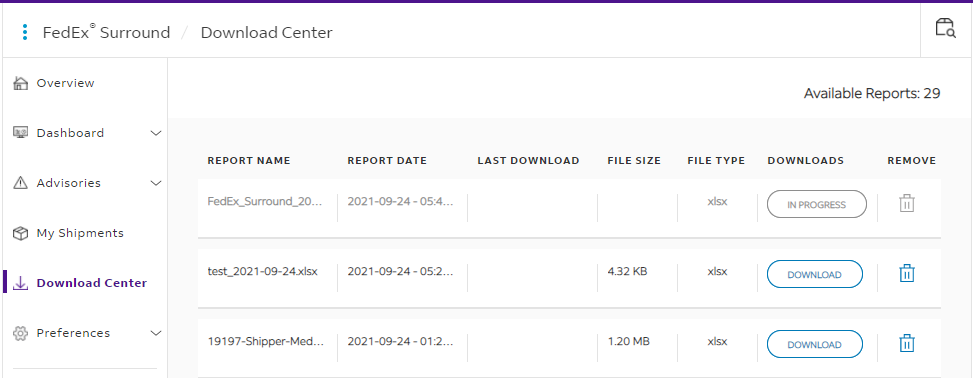Screen dimensions: 973x378
Task: Click the IN PROGRESS button
Action: point(817,204)
